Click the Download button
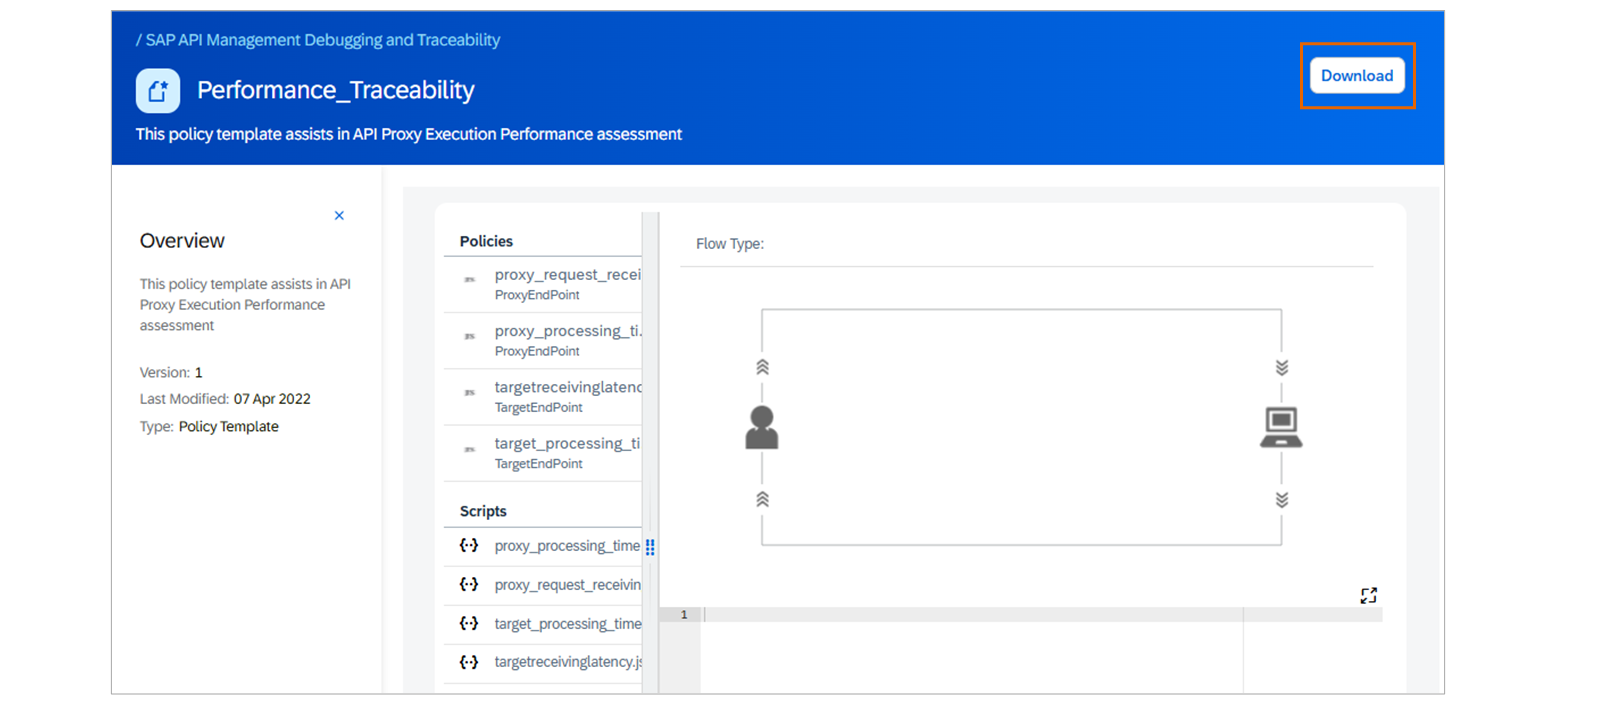This screenshot has width=1600, height=705. [x=1357, y=76]
